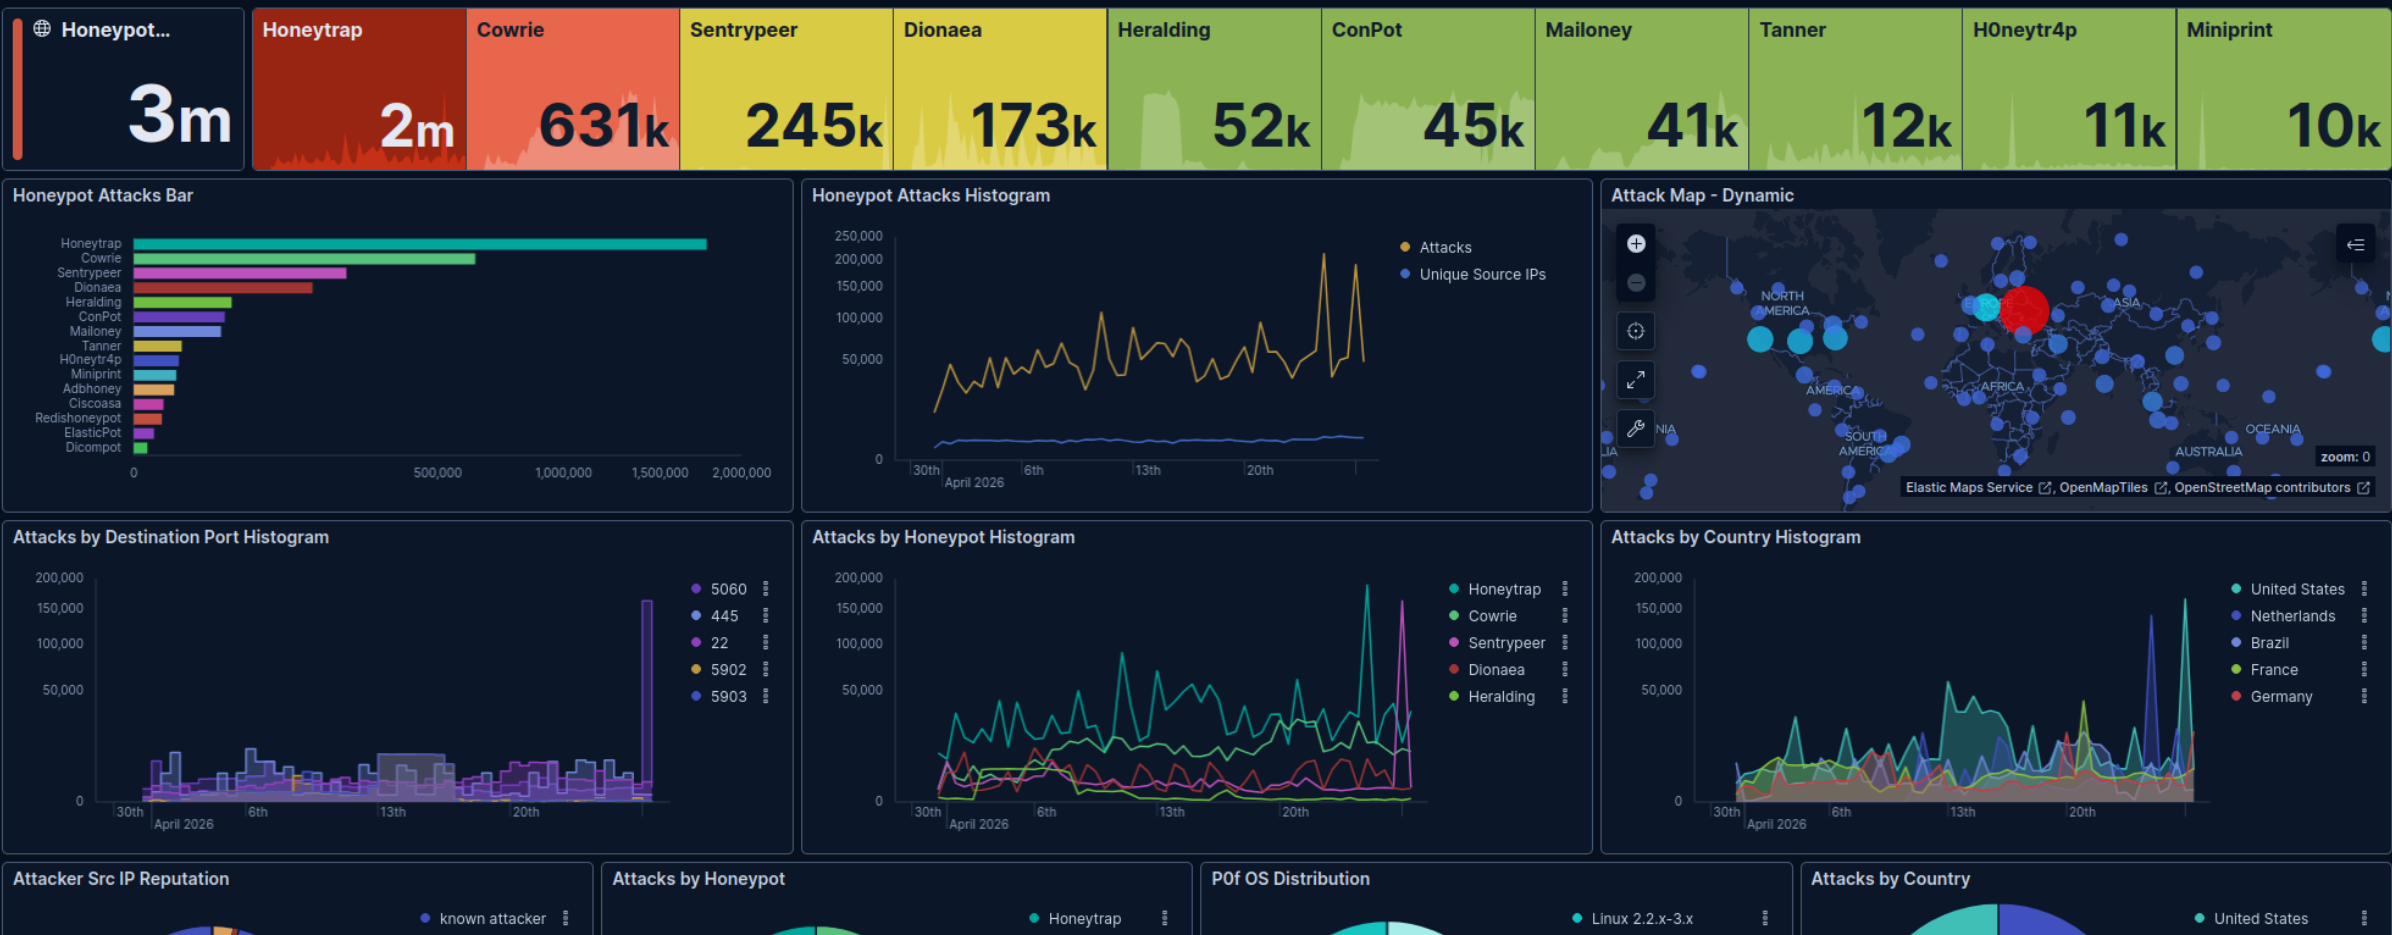The height and width of the screenshot is (935, 2392).
Task: Open options for Linux 2.2.x-3.x legend
Action: 1765,918
